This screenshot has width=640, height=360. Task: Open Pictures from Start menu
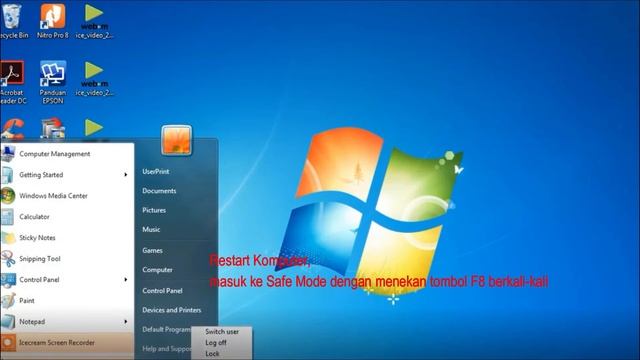[154, 210]
